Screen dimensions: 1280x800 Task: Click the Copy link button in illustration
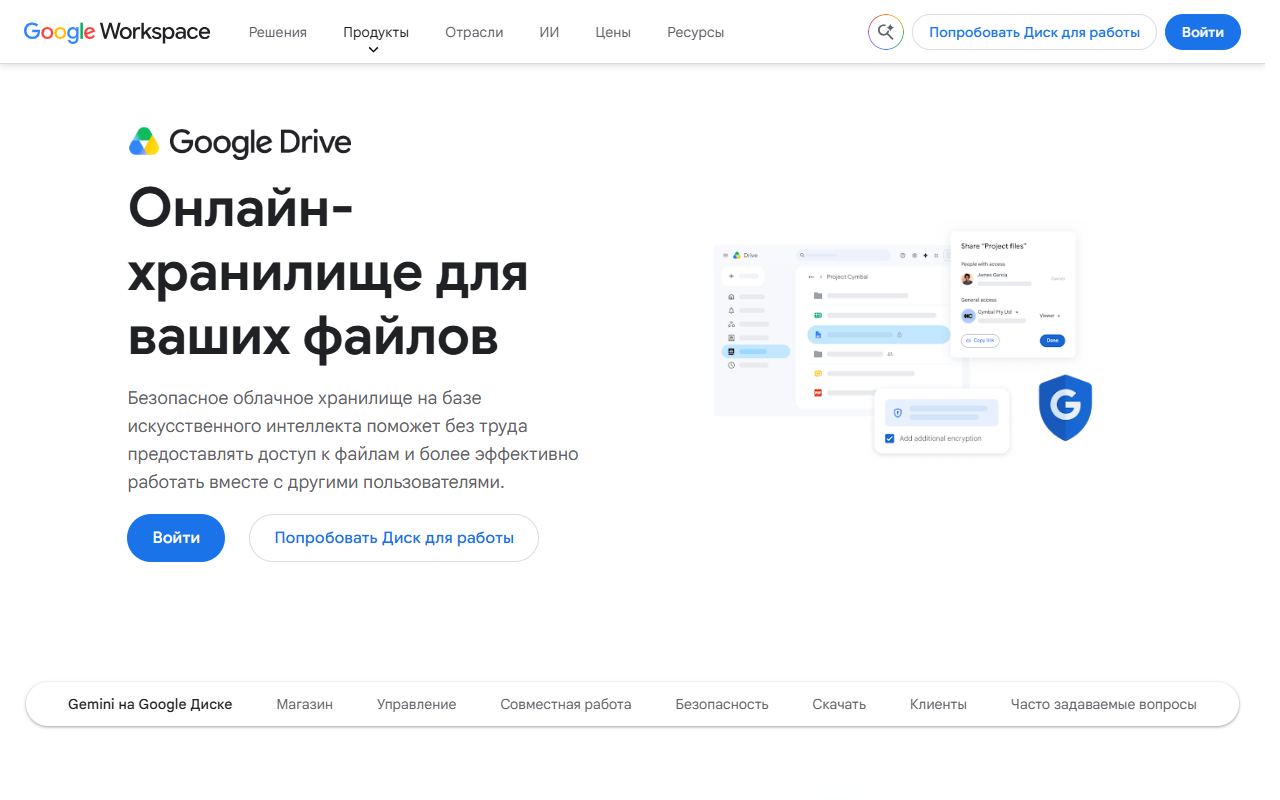(980, 340)
